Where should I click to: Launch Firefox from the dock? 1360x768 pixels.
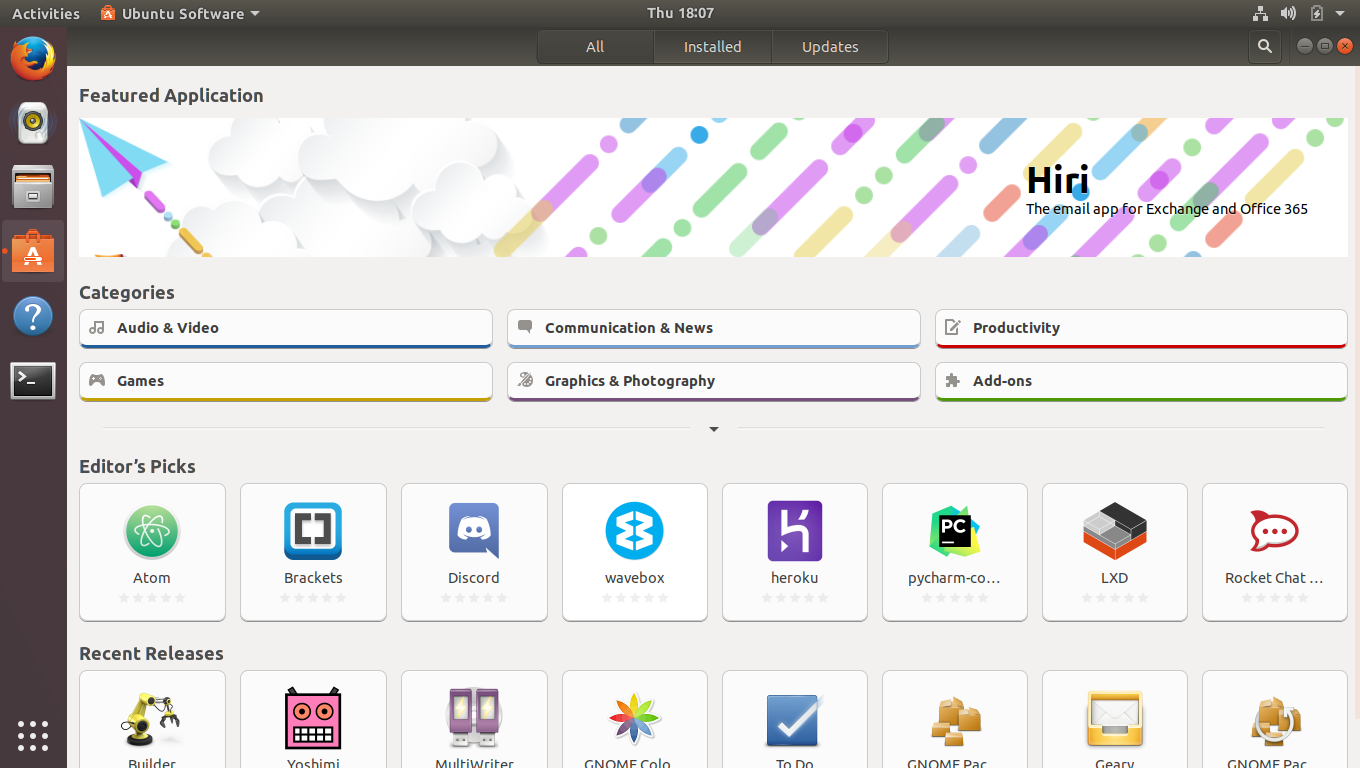click(33, 59)
